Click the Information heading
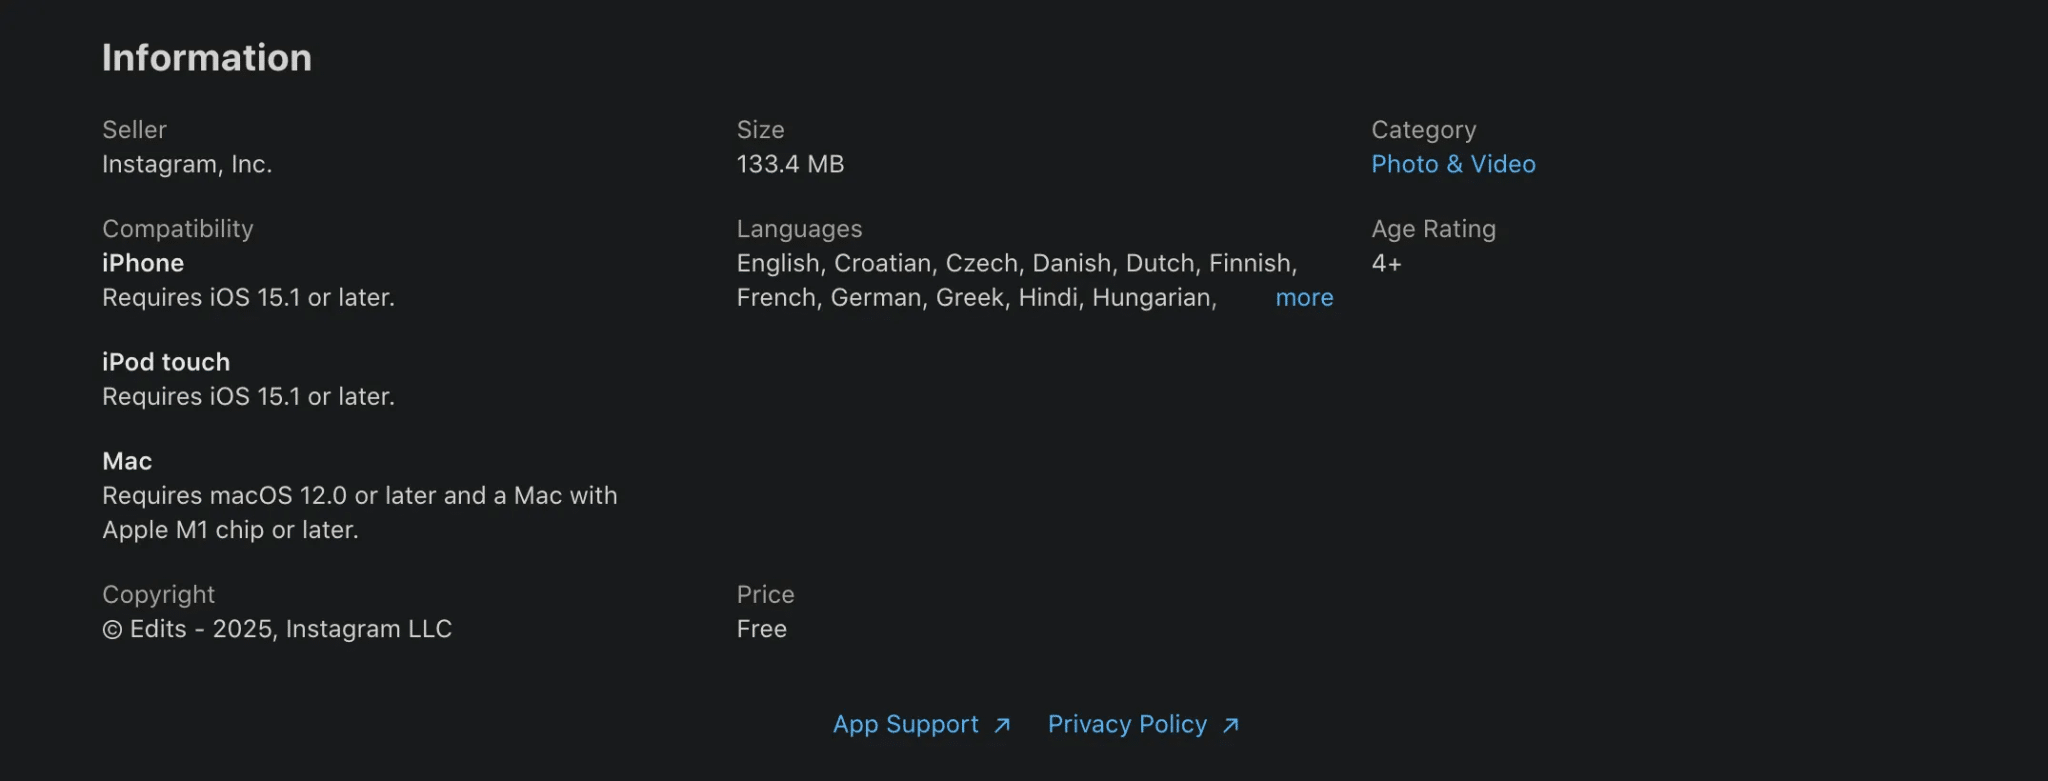2048x781 pixels. 206,57
